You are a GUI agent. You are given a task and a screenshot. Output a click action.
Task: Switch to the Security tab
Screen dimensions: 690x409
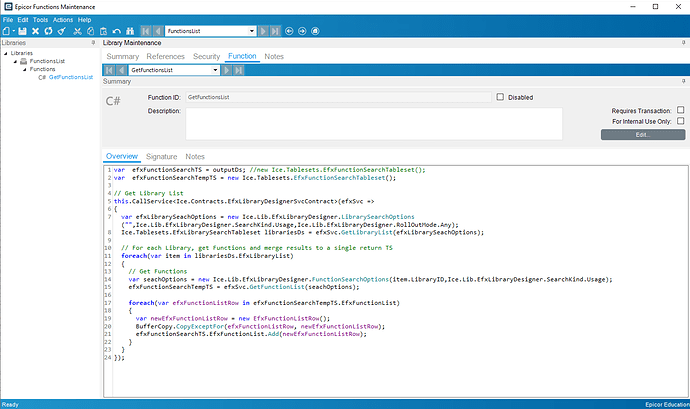(x=206, y=56)
